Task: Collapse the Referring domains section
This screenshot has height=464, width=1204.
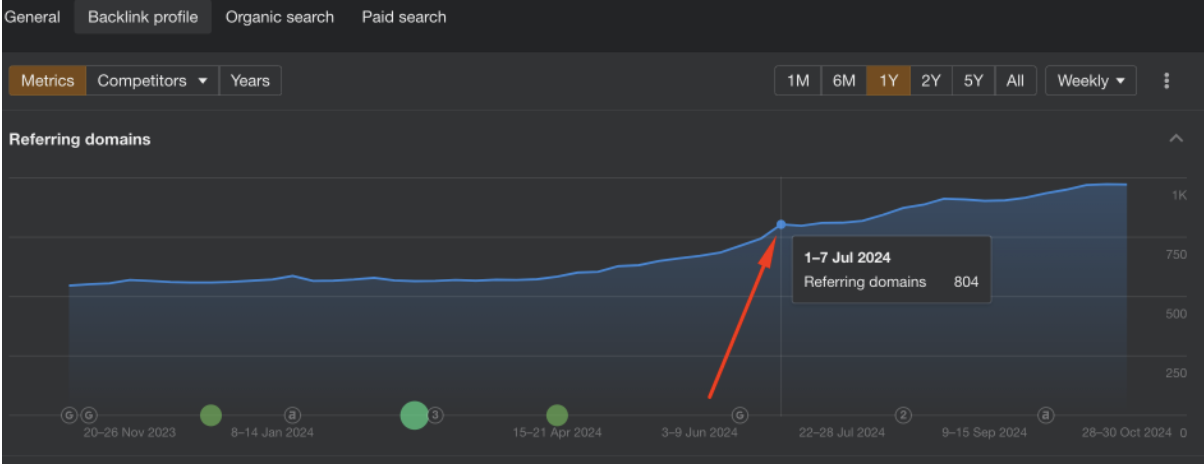Action: [1176, 139]
